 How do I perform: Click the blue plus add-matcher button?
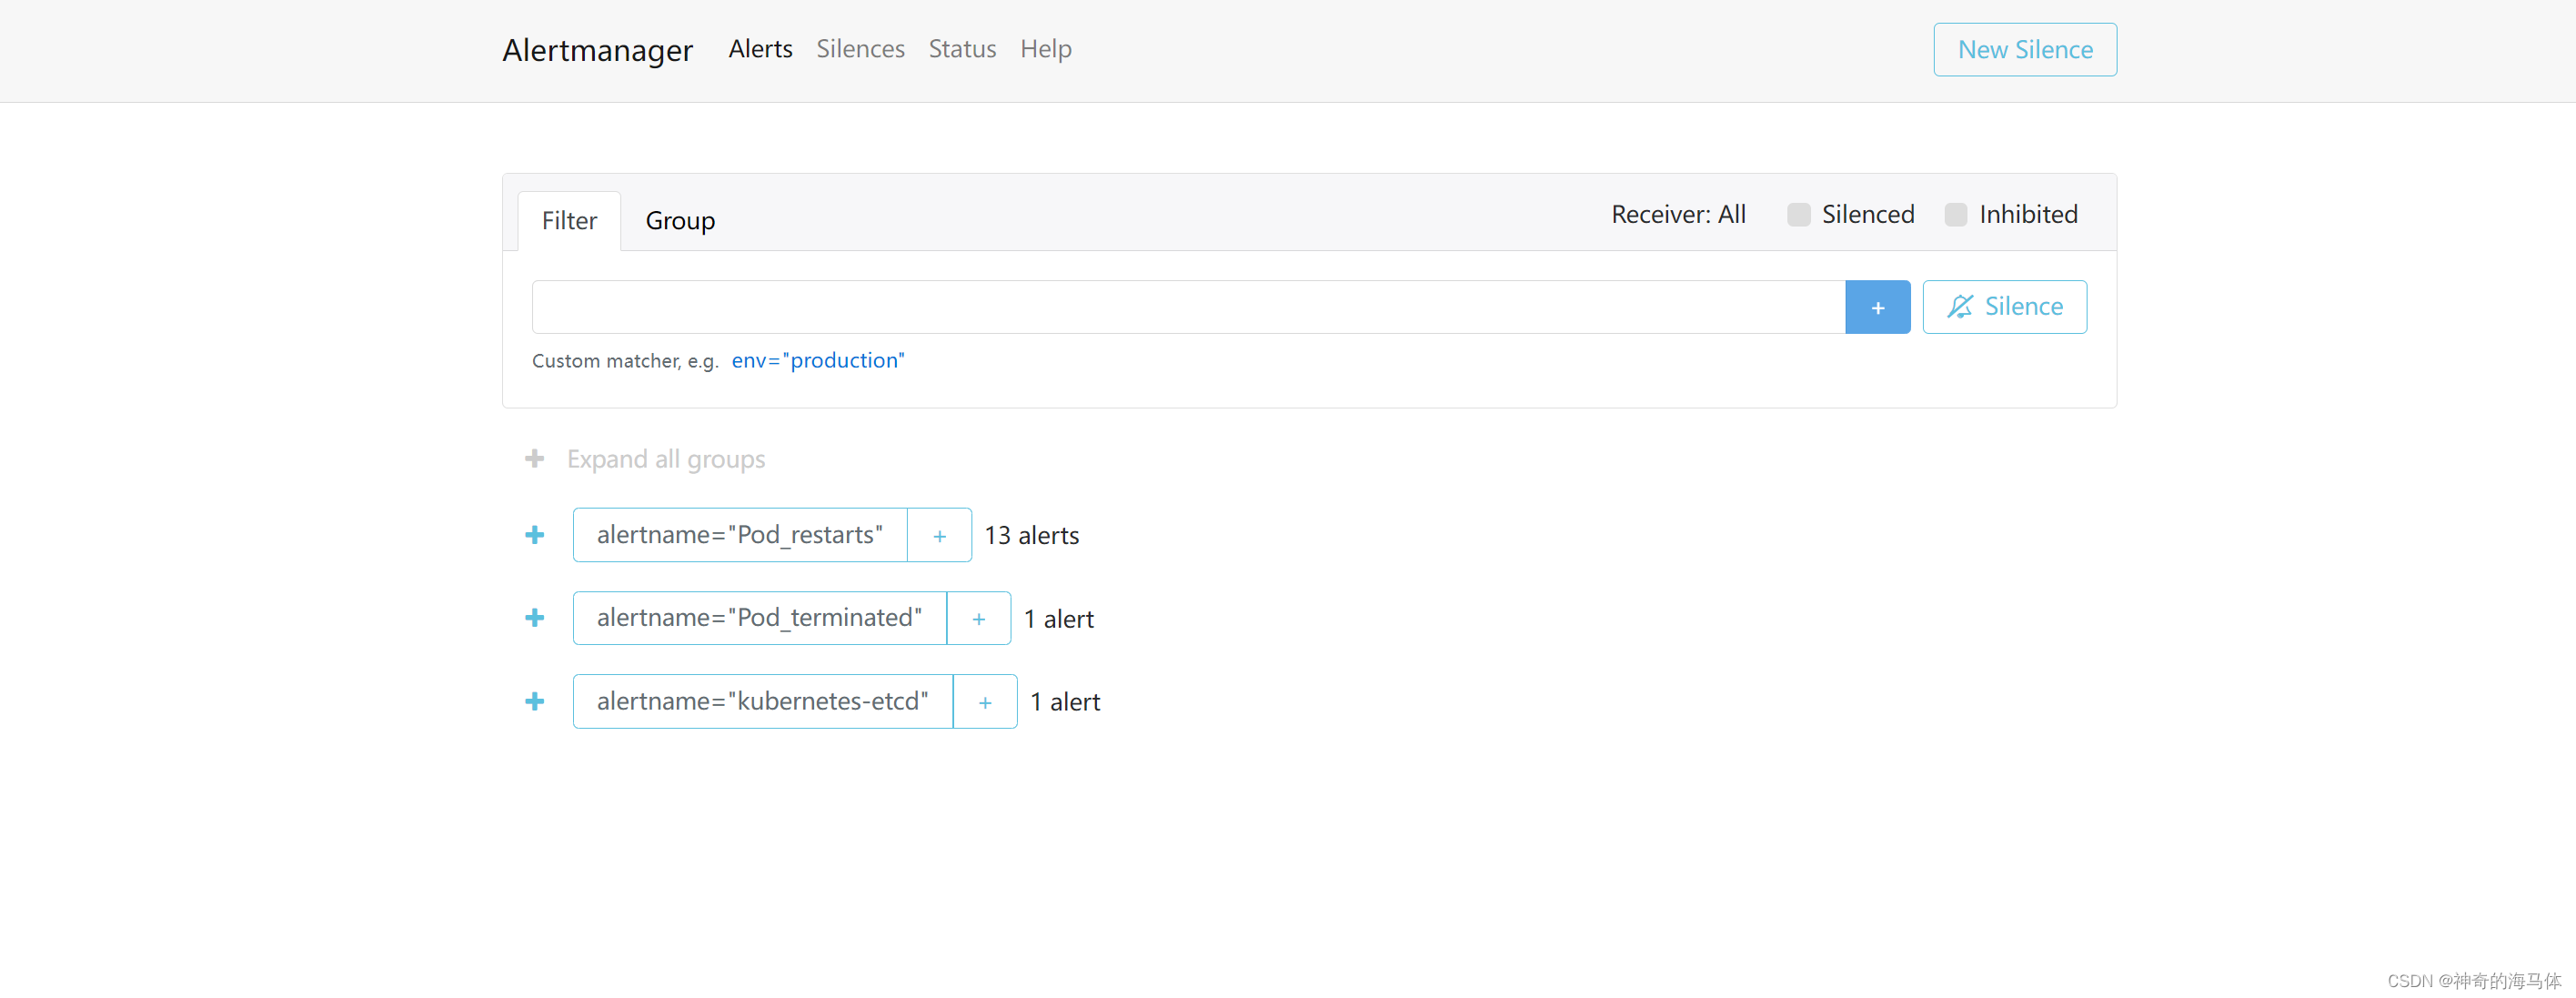(1877, 307)
